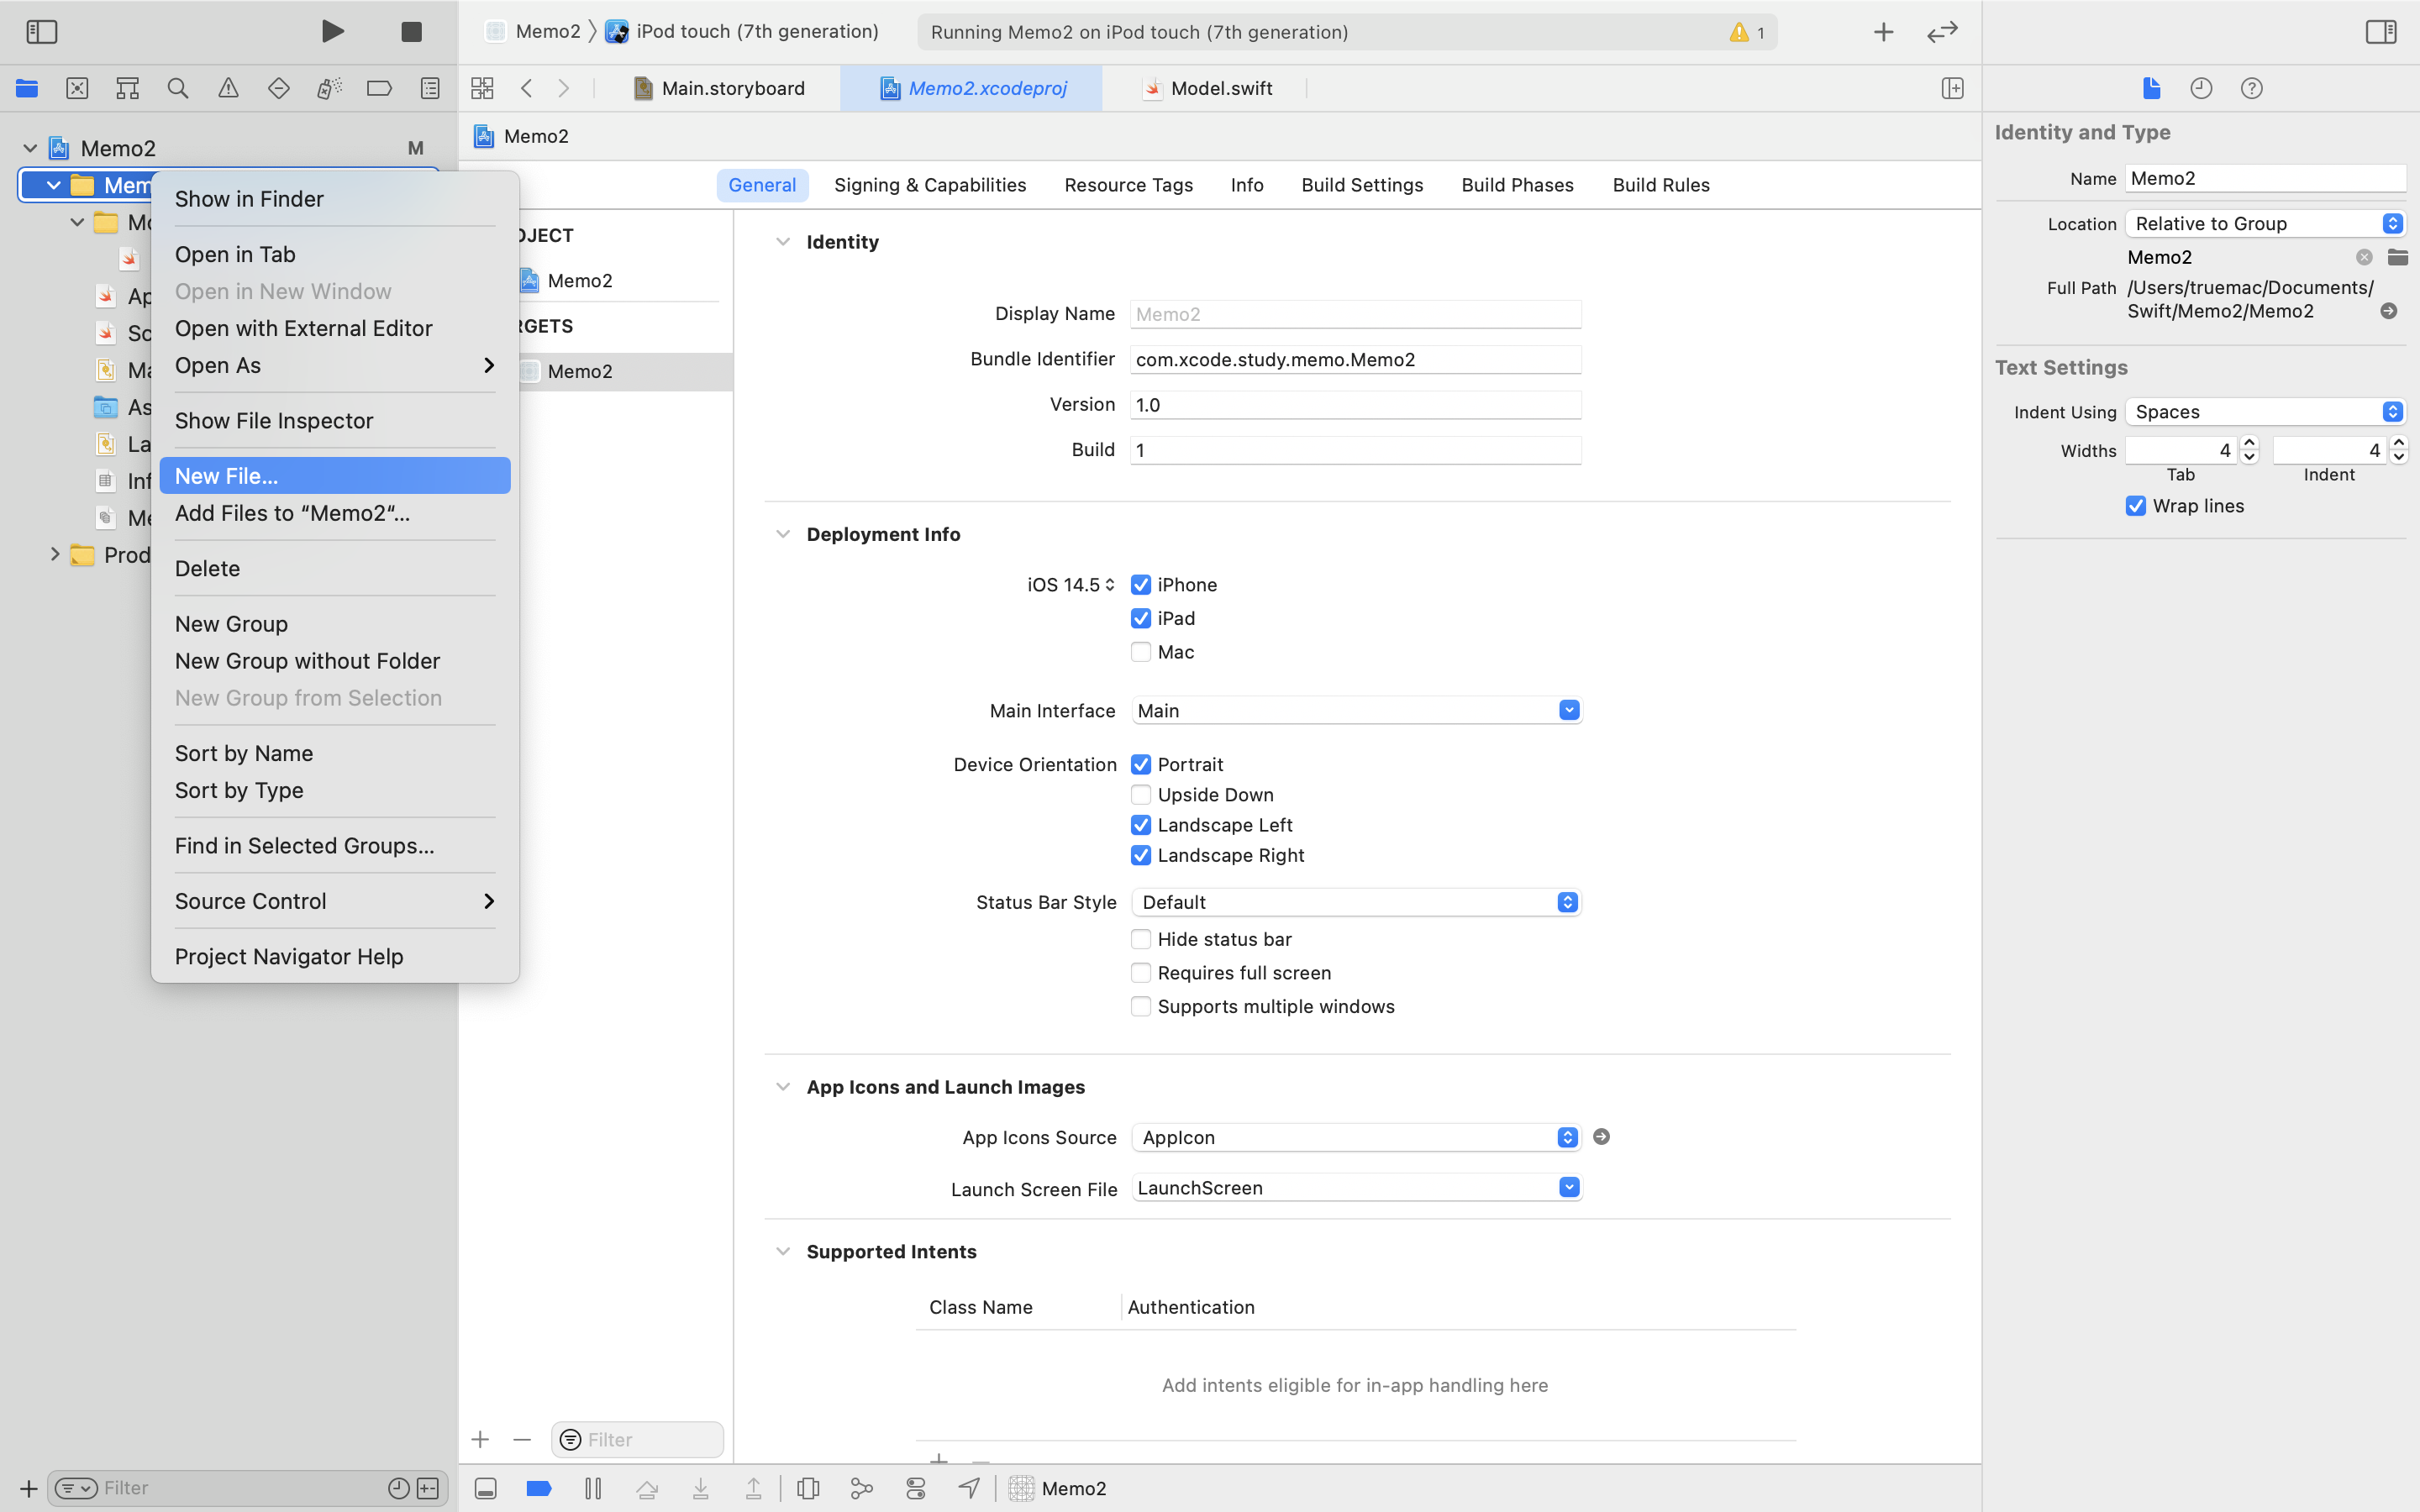Collapse the Deployment Info section
This screenshot has width=2420, height=1512.
click(783, 534)
